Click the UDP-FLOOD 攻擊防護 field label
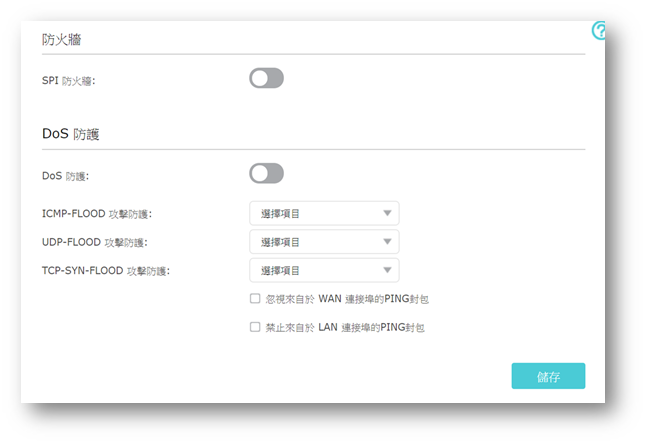This screenshot has height=445, width=647. pyautogui.click(x=94, y=242)
